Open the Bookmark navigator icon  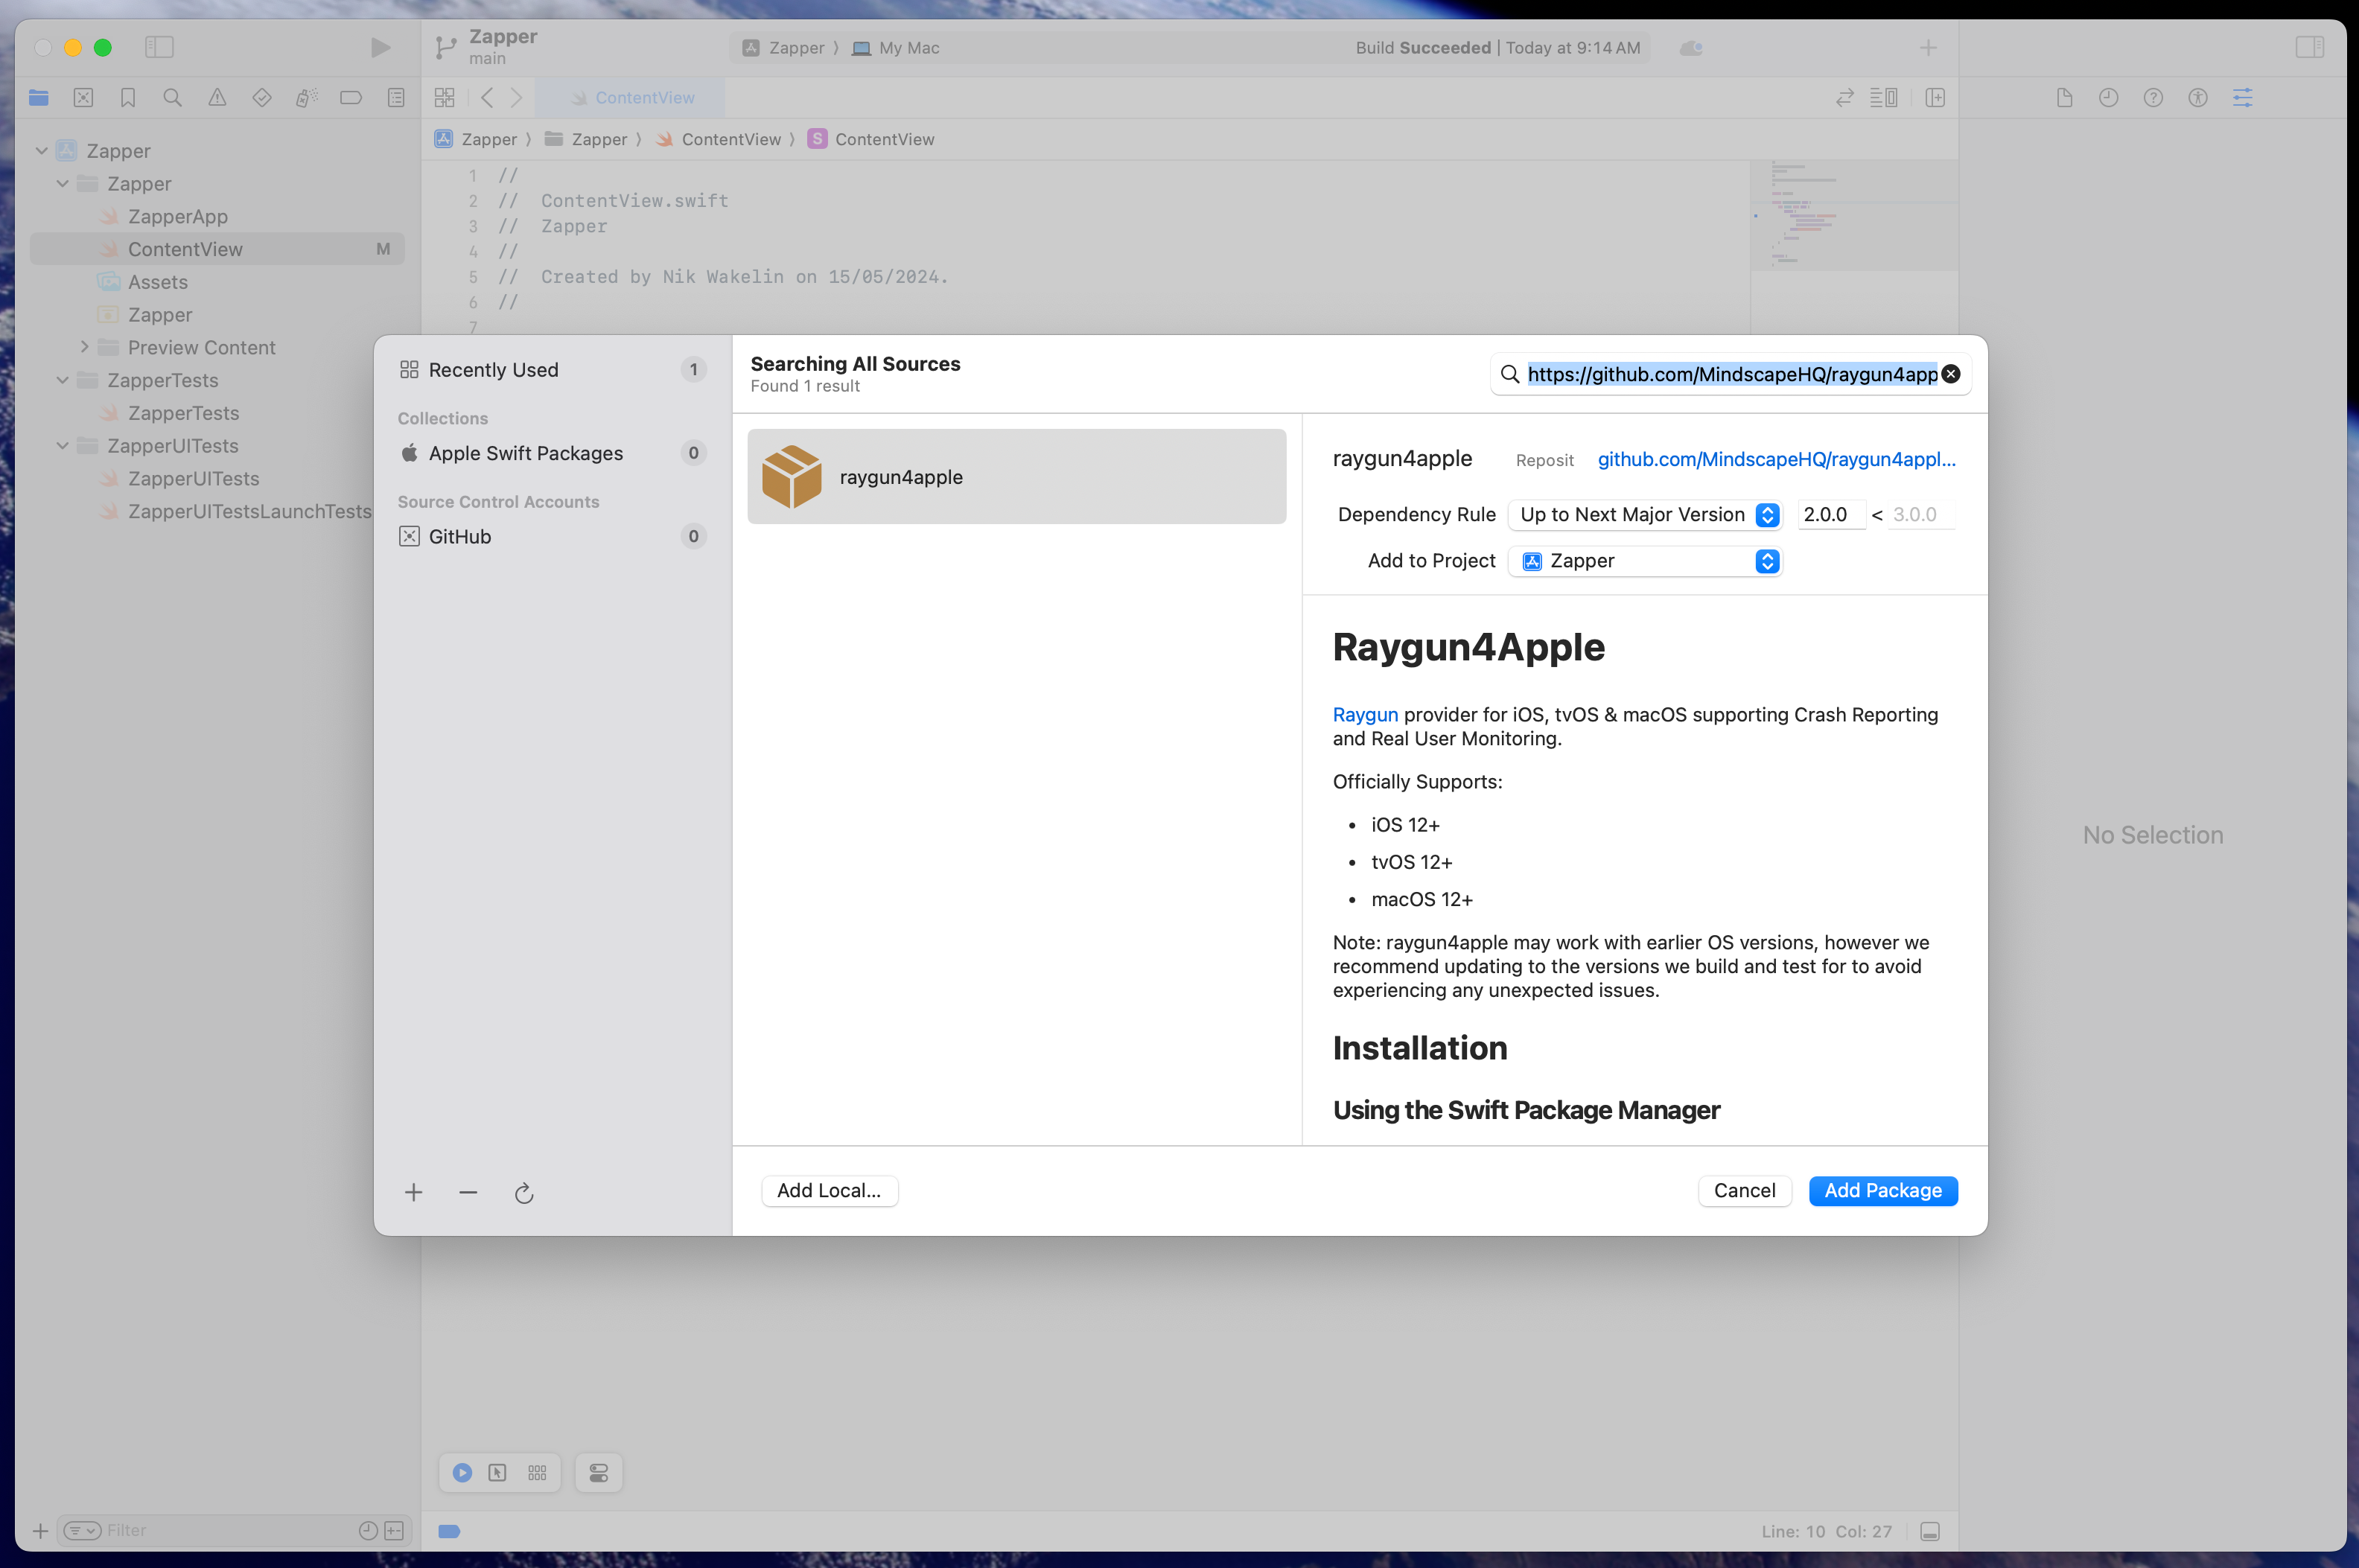coord(128,97)
